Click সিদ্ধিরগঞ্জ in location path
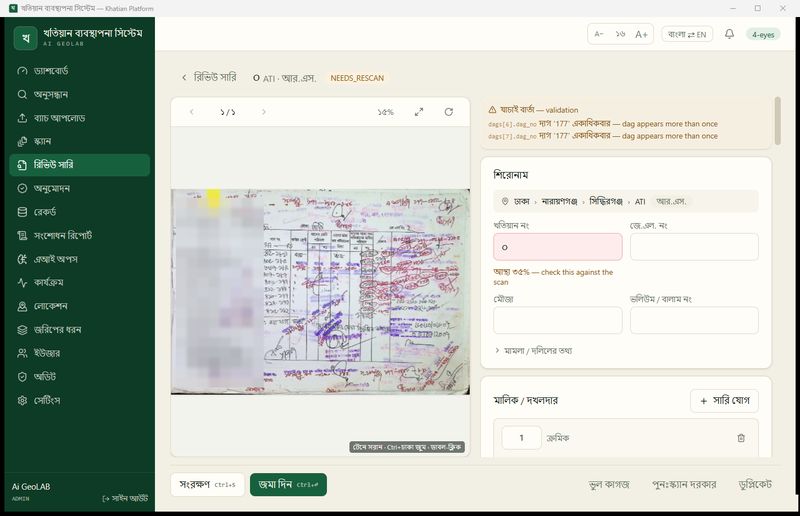The image size is (800, 516). pos(606,202)
